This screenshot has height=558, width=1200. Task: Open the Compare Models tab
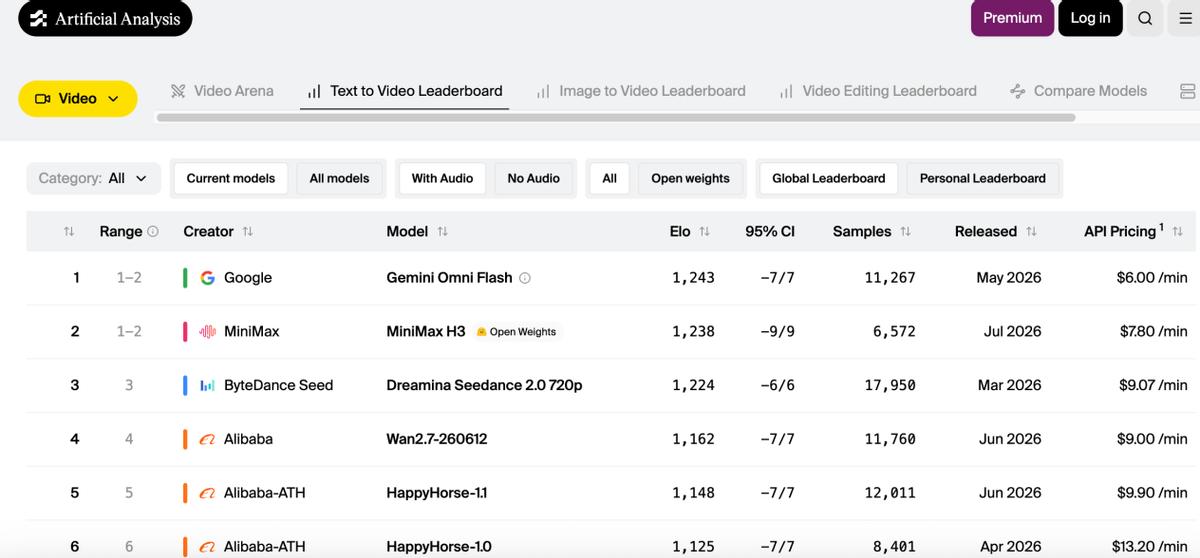click(x=1079, y=91)
